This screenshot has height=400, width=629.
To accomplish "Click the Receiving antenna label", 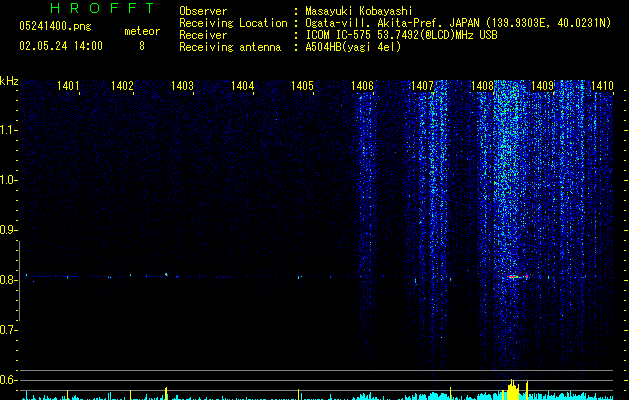I will [x=230, y=47].
